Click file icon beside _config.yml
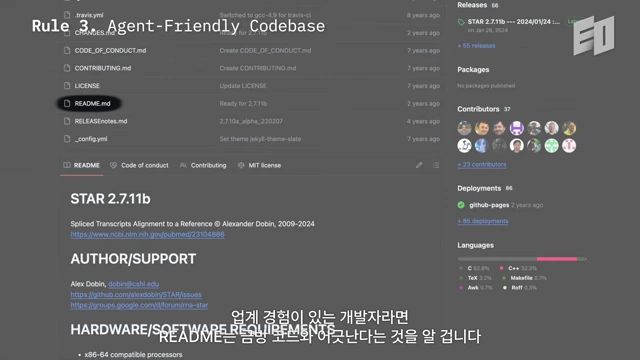640x360 pixels. [67, 139]
